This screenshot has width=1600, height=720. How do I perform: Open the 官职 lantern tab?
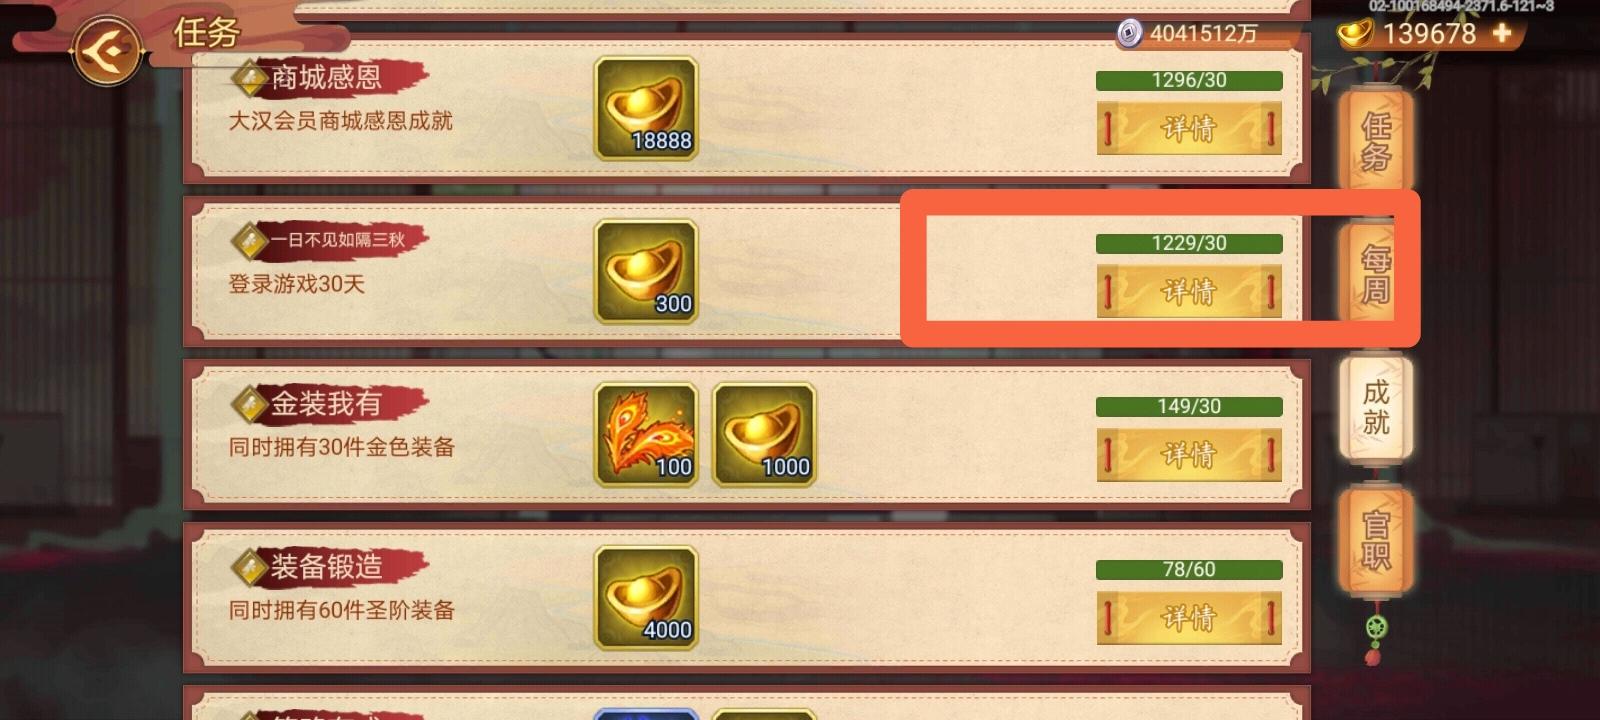tap(1375, 540)
